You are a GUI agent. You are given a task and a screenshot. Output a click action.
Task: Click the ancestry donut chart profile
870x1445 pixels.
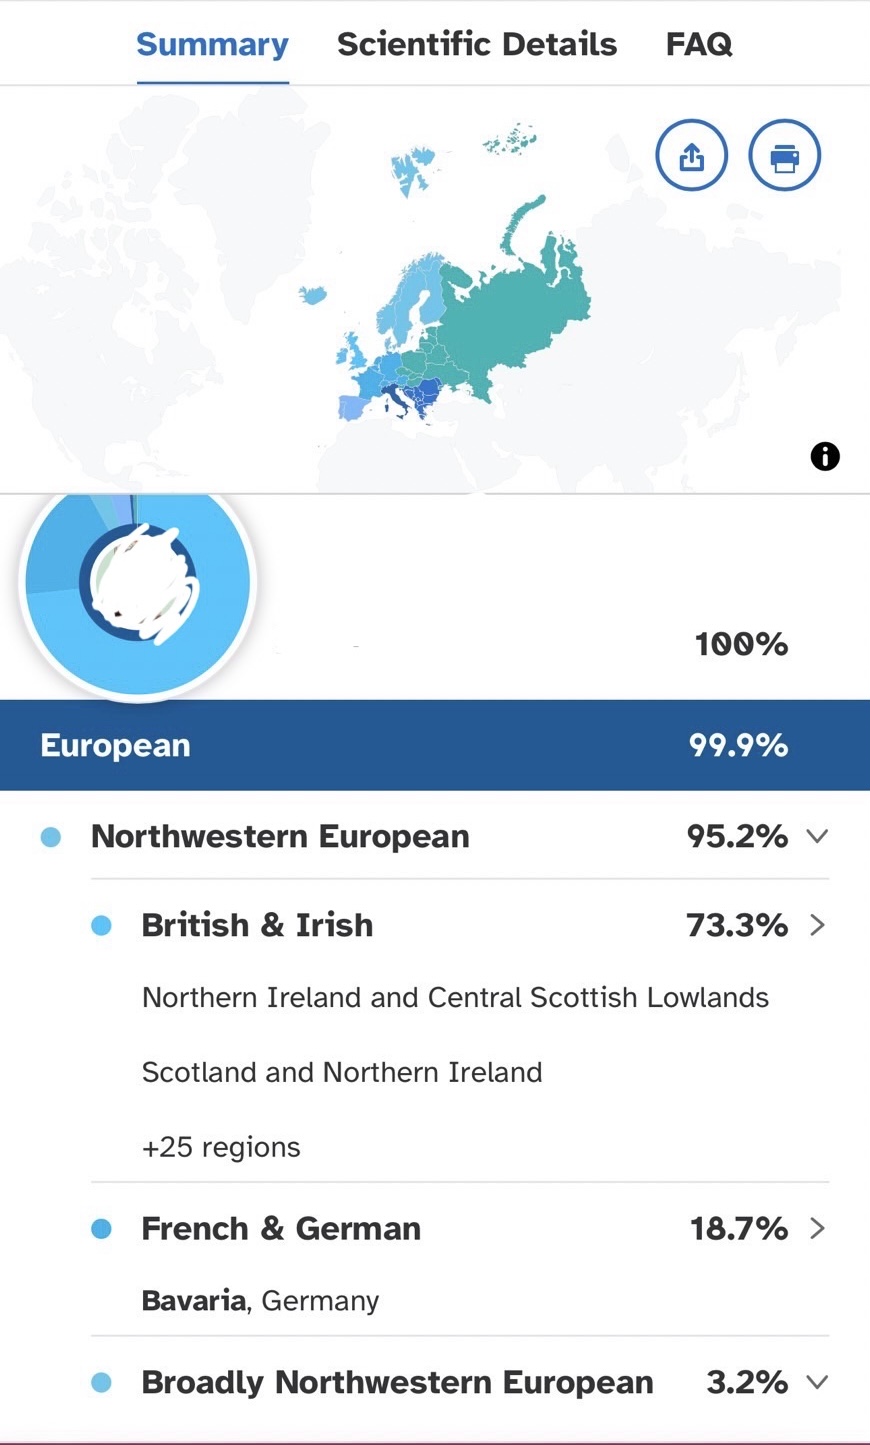point(138,583)
